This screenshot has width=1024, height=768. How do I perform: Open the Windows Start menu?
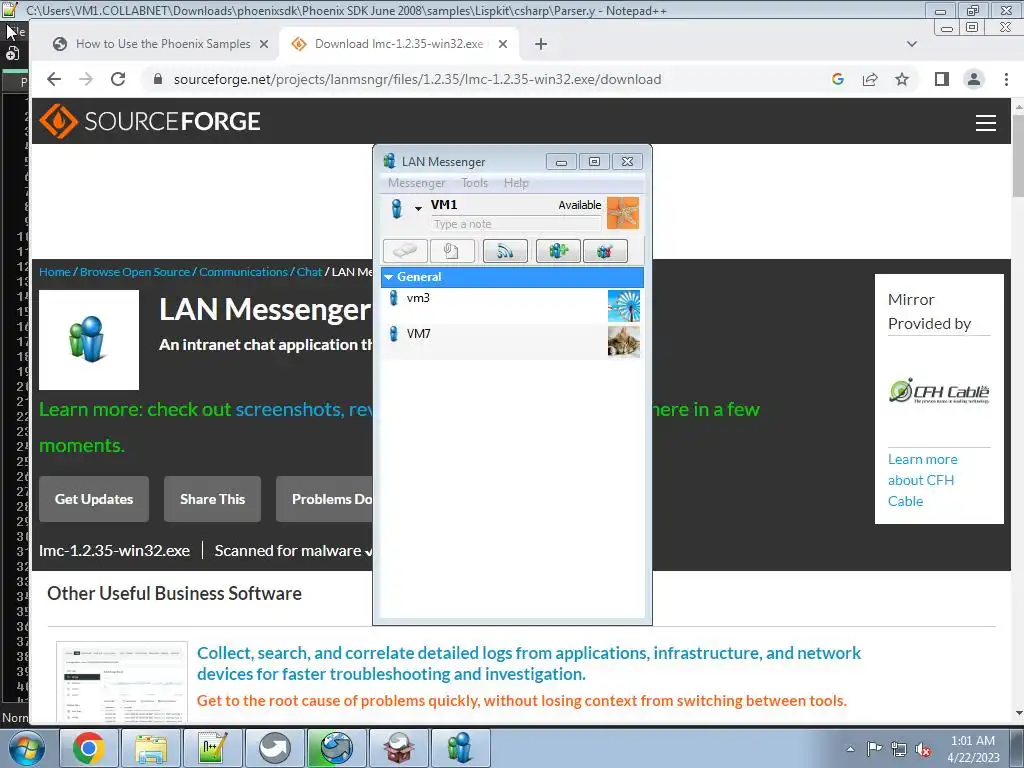[27, 747]
